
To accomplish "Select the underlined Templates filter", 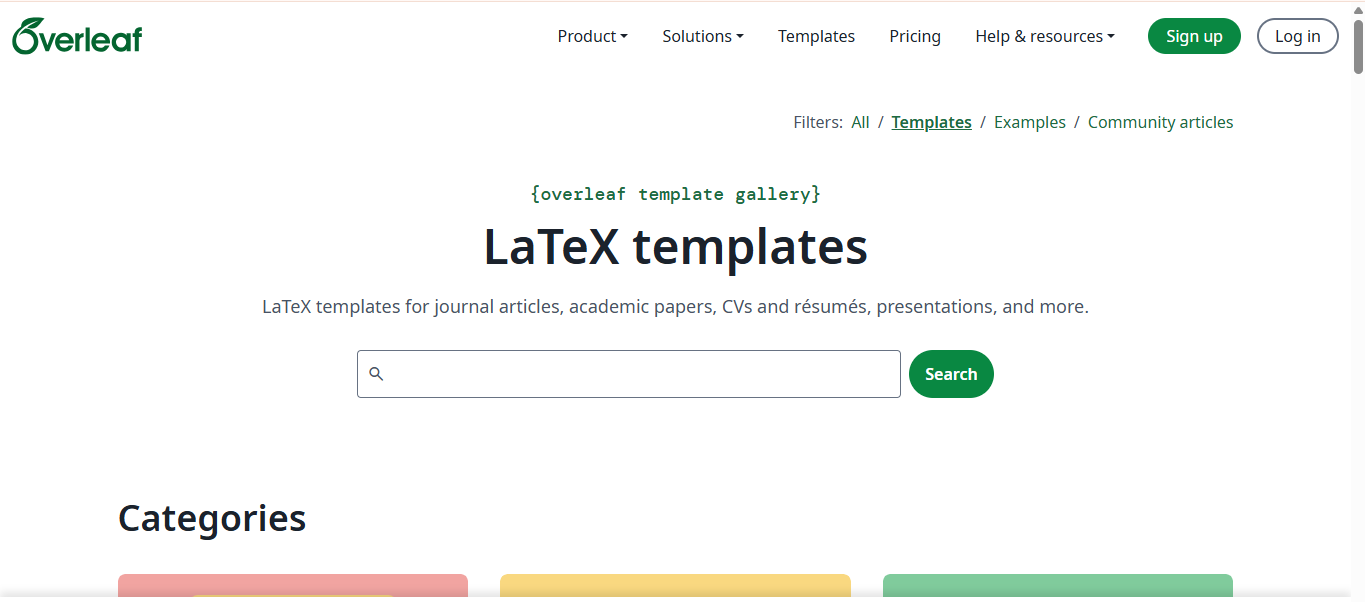I will [x=932, y=122].
